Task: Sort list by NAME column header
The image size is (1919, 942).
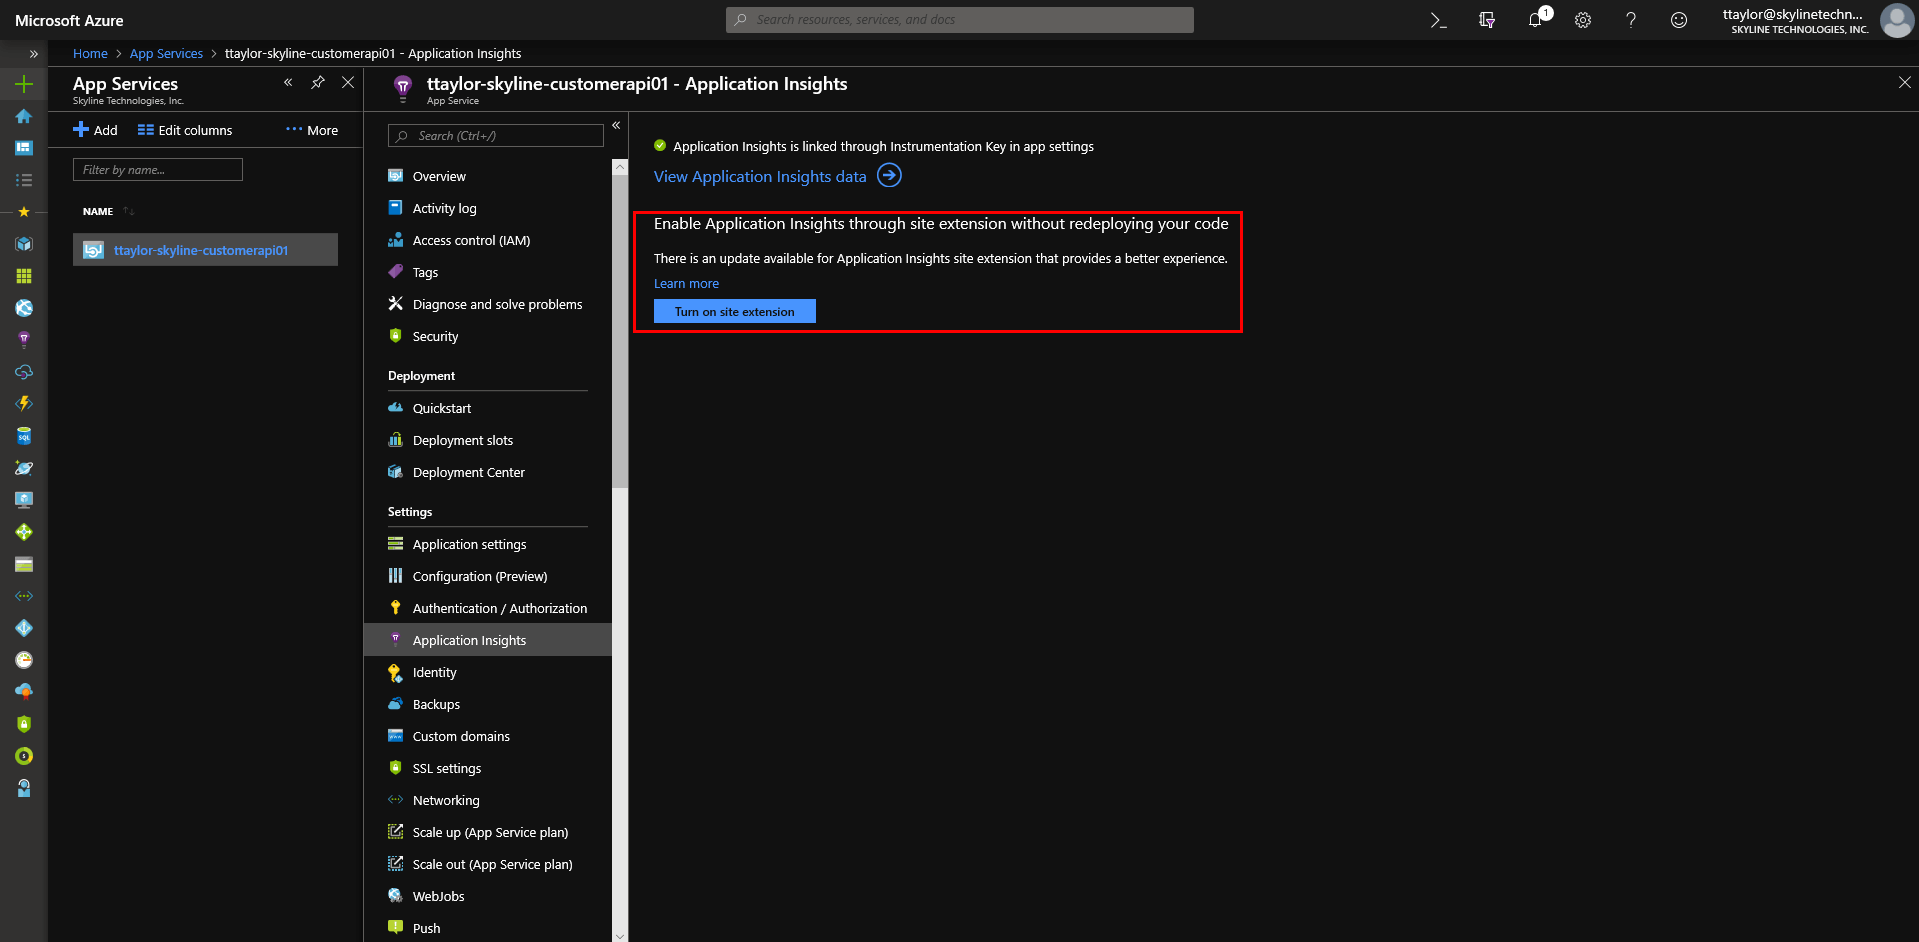Action: [98, 212]
